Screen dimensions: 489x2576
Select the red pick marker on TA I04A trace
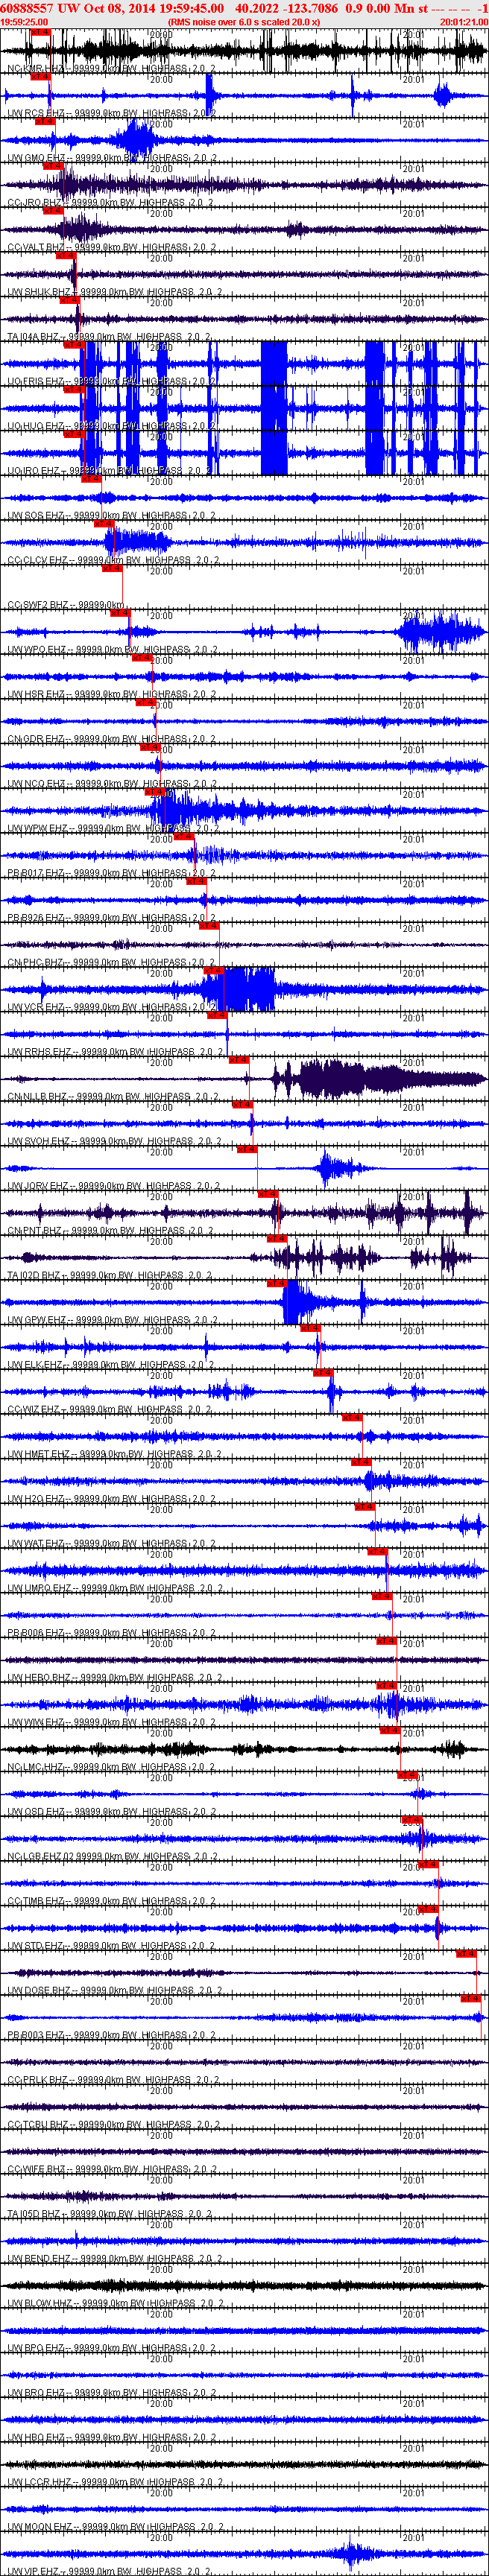[x=70, y=300]
